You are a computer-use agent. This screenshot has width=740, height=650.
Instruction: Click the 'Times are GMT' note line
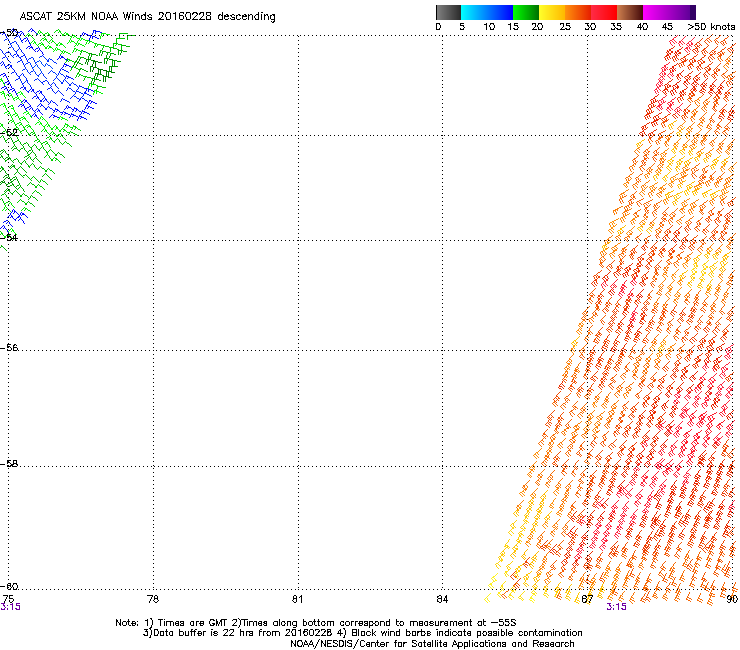pyautogui.click(x=316, y=623)
